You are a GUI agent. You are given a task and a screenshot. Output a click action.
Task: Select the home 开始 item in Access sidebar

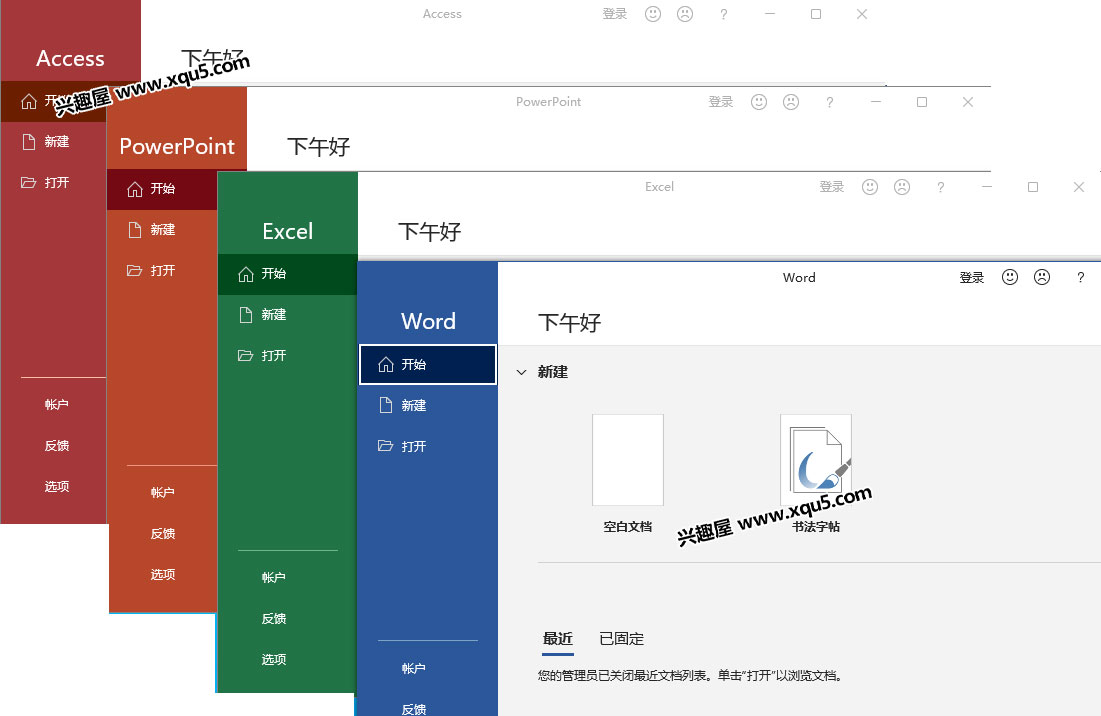click(x=53, y=102)
